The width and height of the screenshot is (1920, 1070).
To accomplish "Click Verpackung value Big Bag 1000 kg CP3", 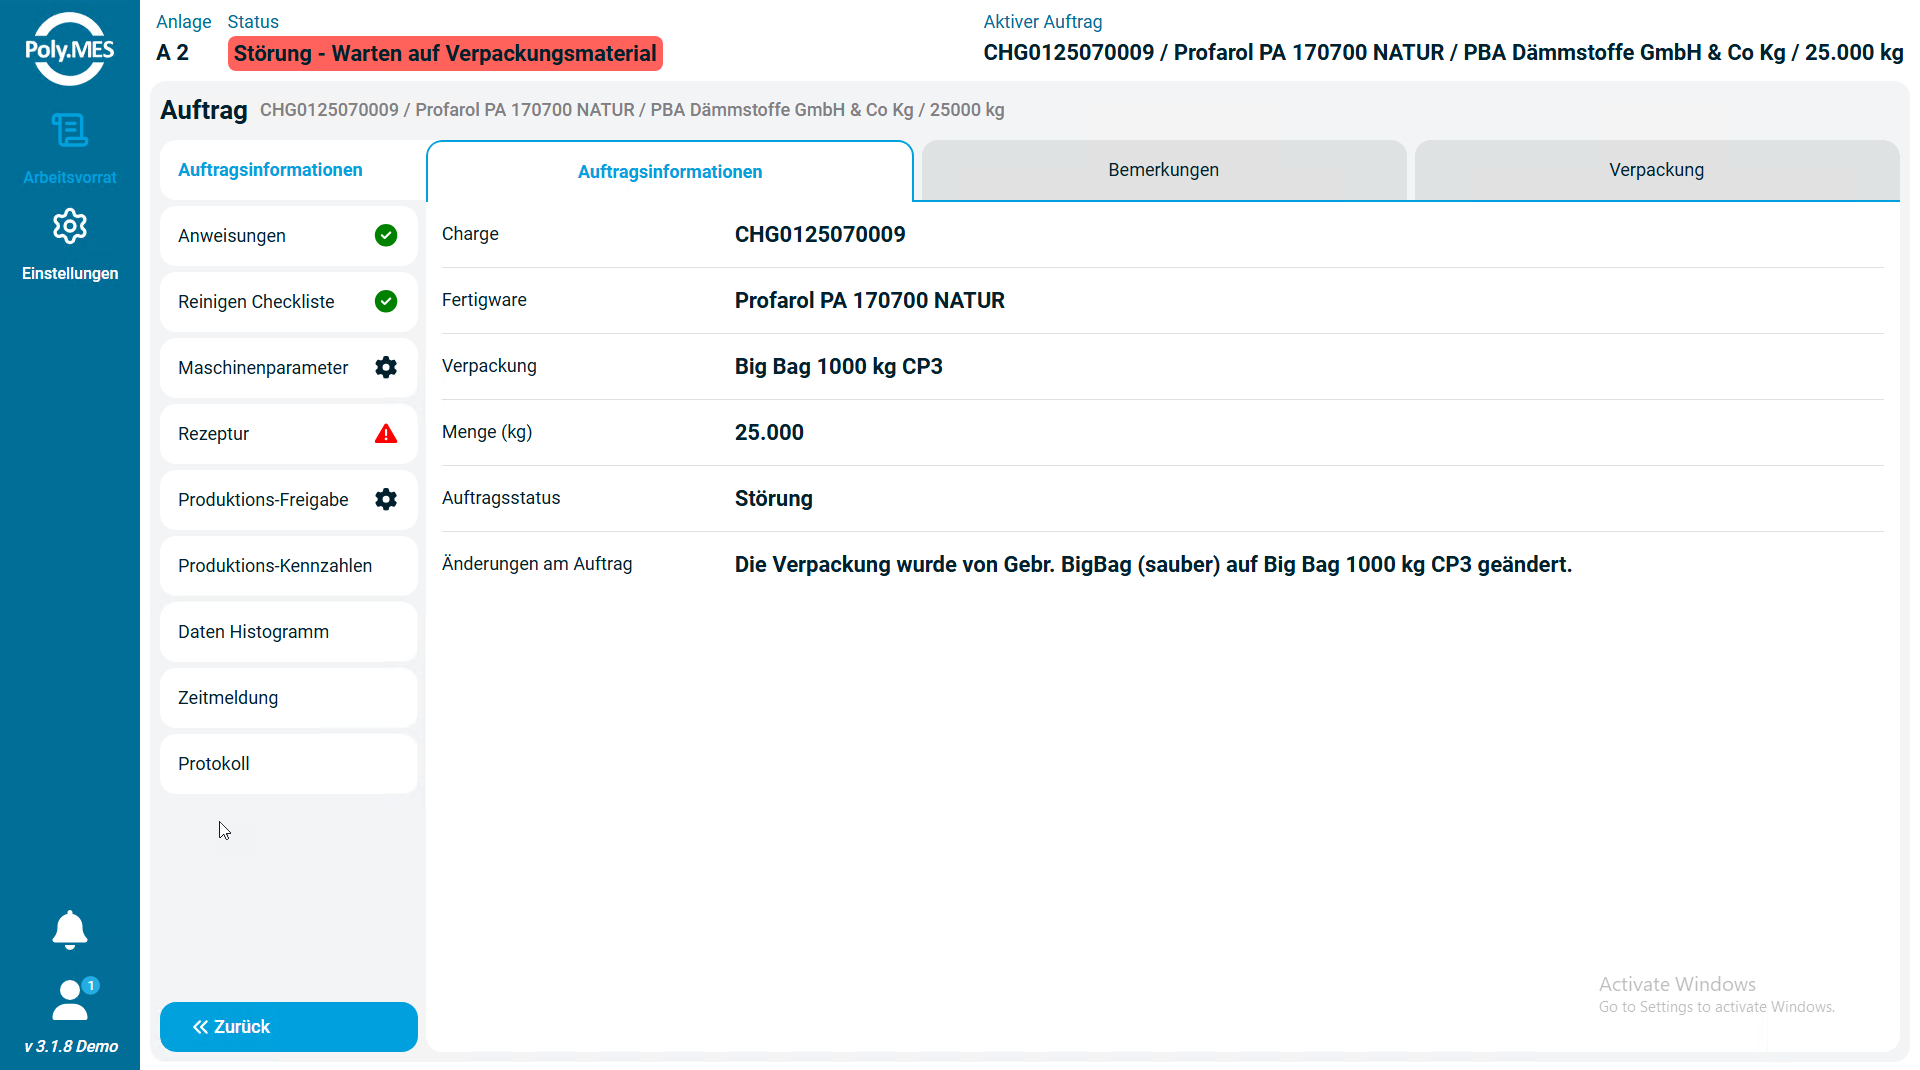I will (x=839, y=367).
